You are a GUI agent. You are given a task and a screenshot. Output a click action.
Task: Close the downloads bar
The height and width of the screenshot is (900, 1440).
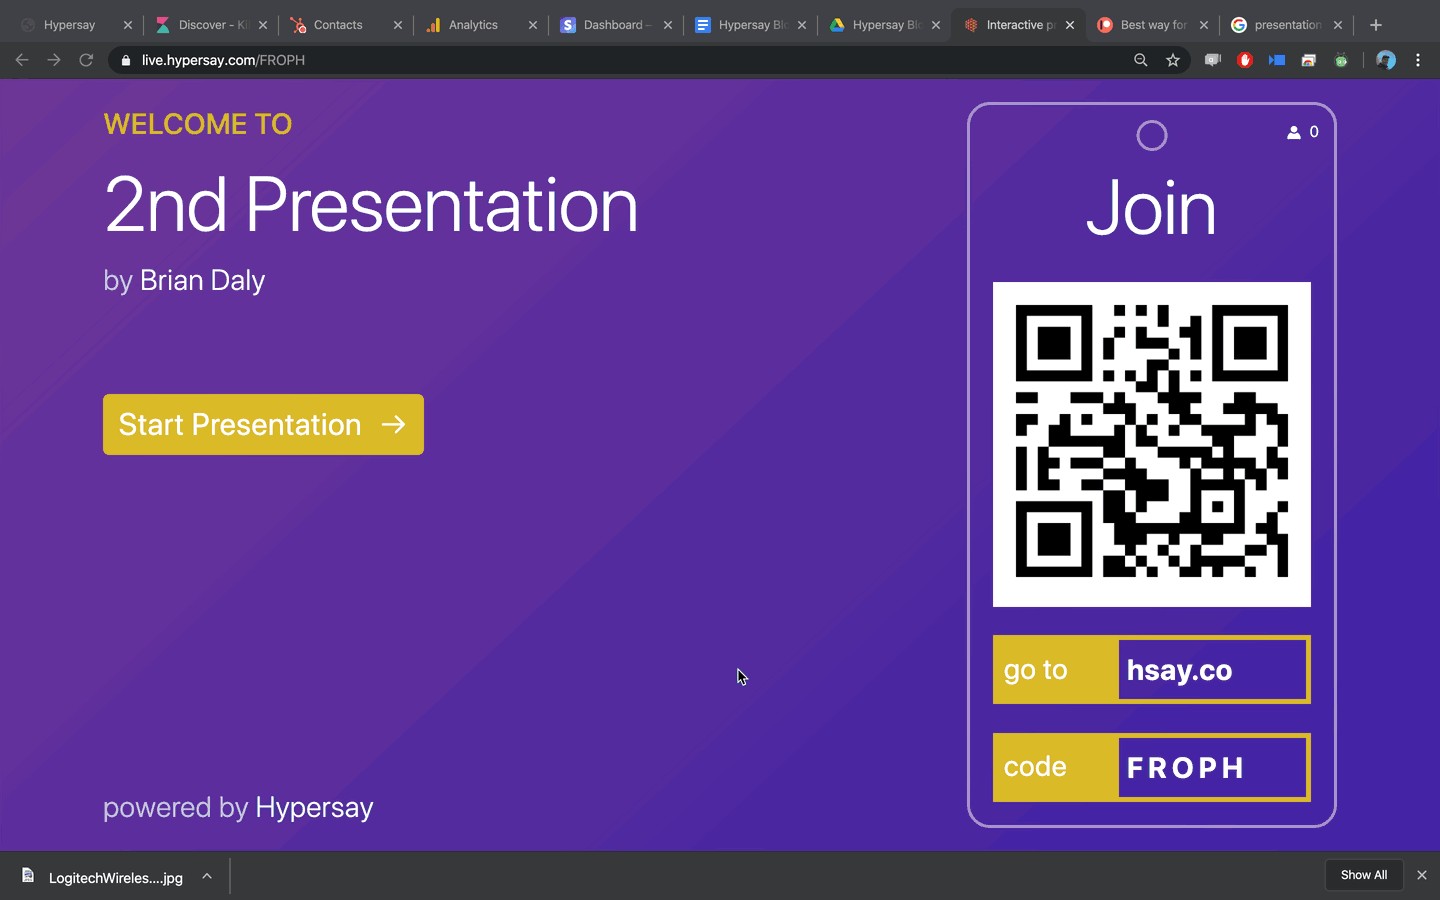point(1421,875)
